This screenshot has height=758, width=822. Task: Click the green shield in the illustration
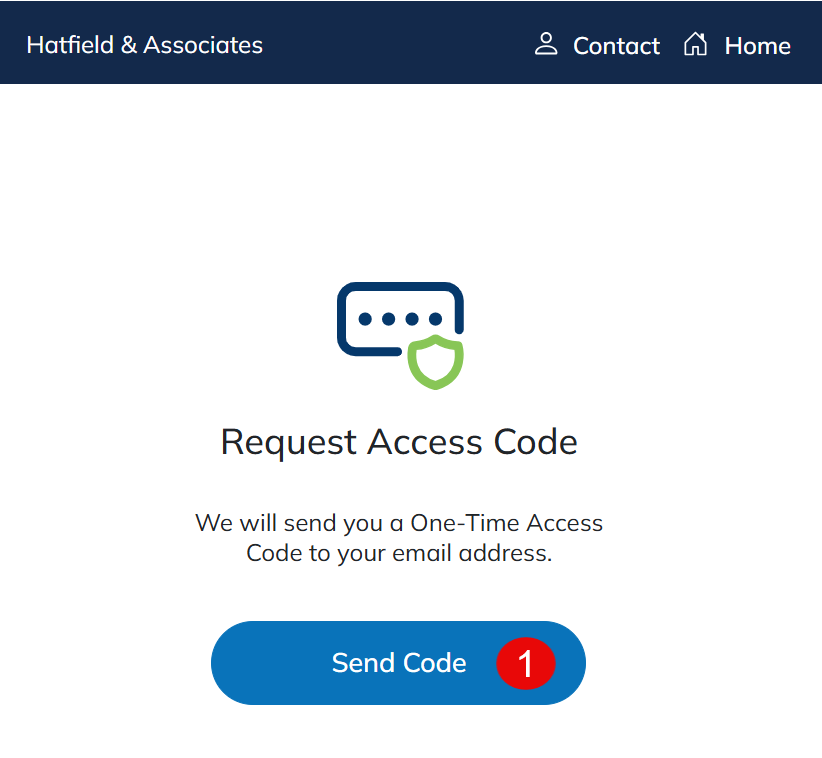(x=436, y=362)
